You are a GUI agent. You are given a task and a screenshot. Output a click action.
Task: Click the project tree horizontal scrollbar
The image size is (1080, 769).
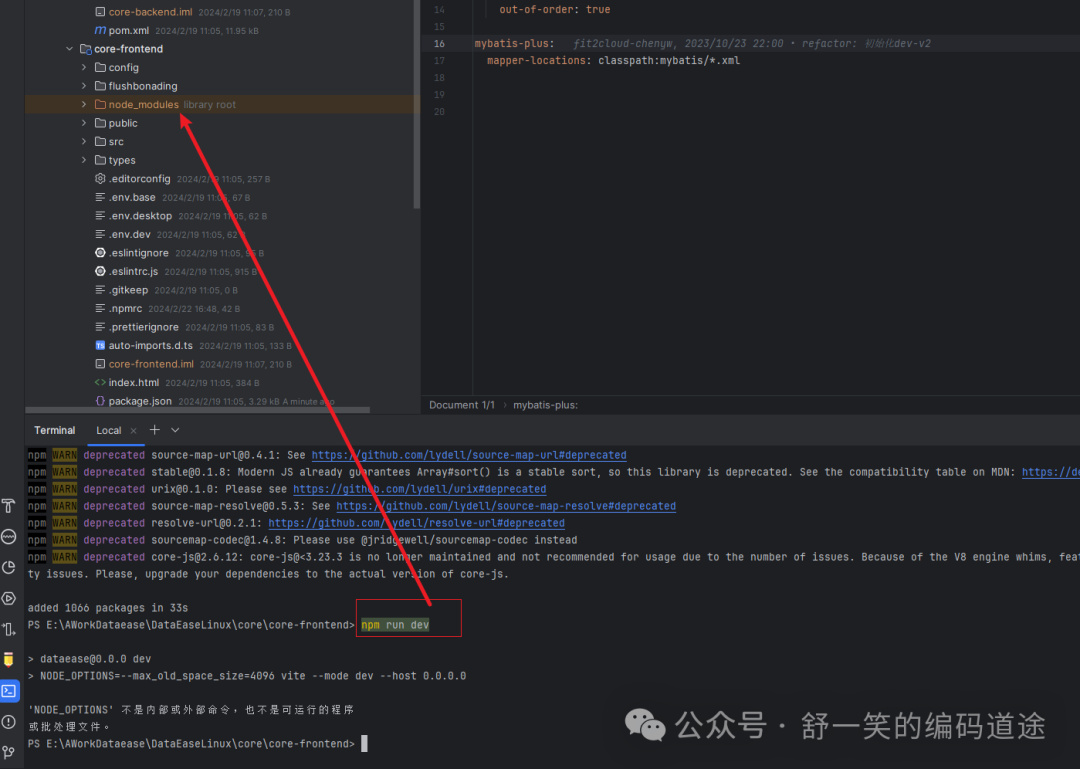tap(198, 410)
